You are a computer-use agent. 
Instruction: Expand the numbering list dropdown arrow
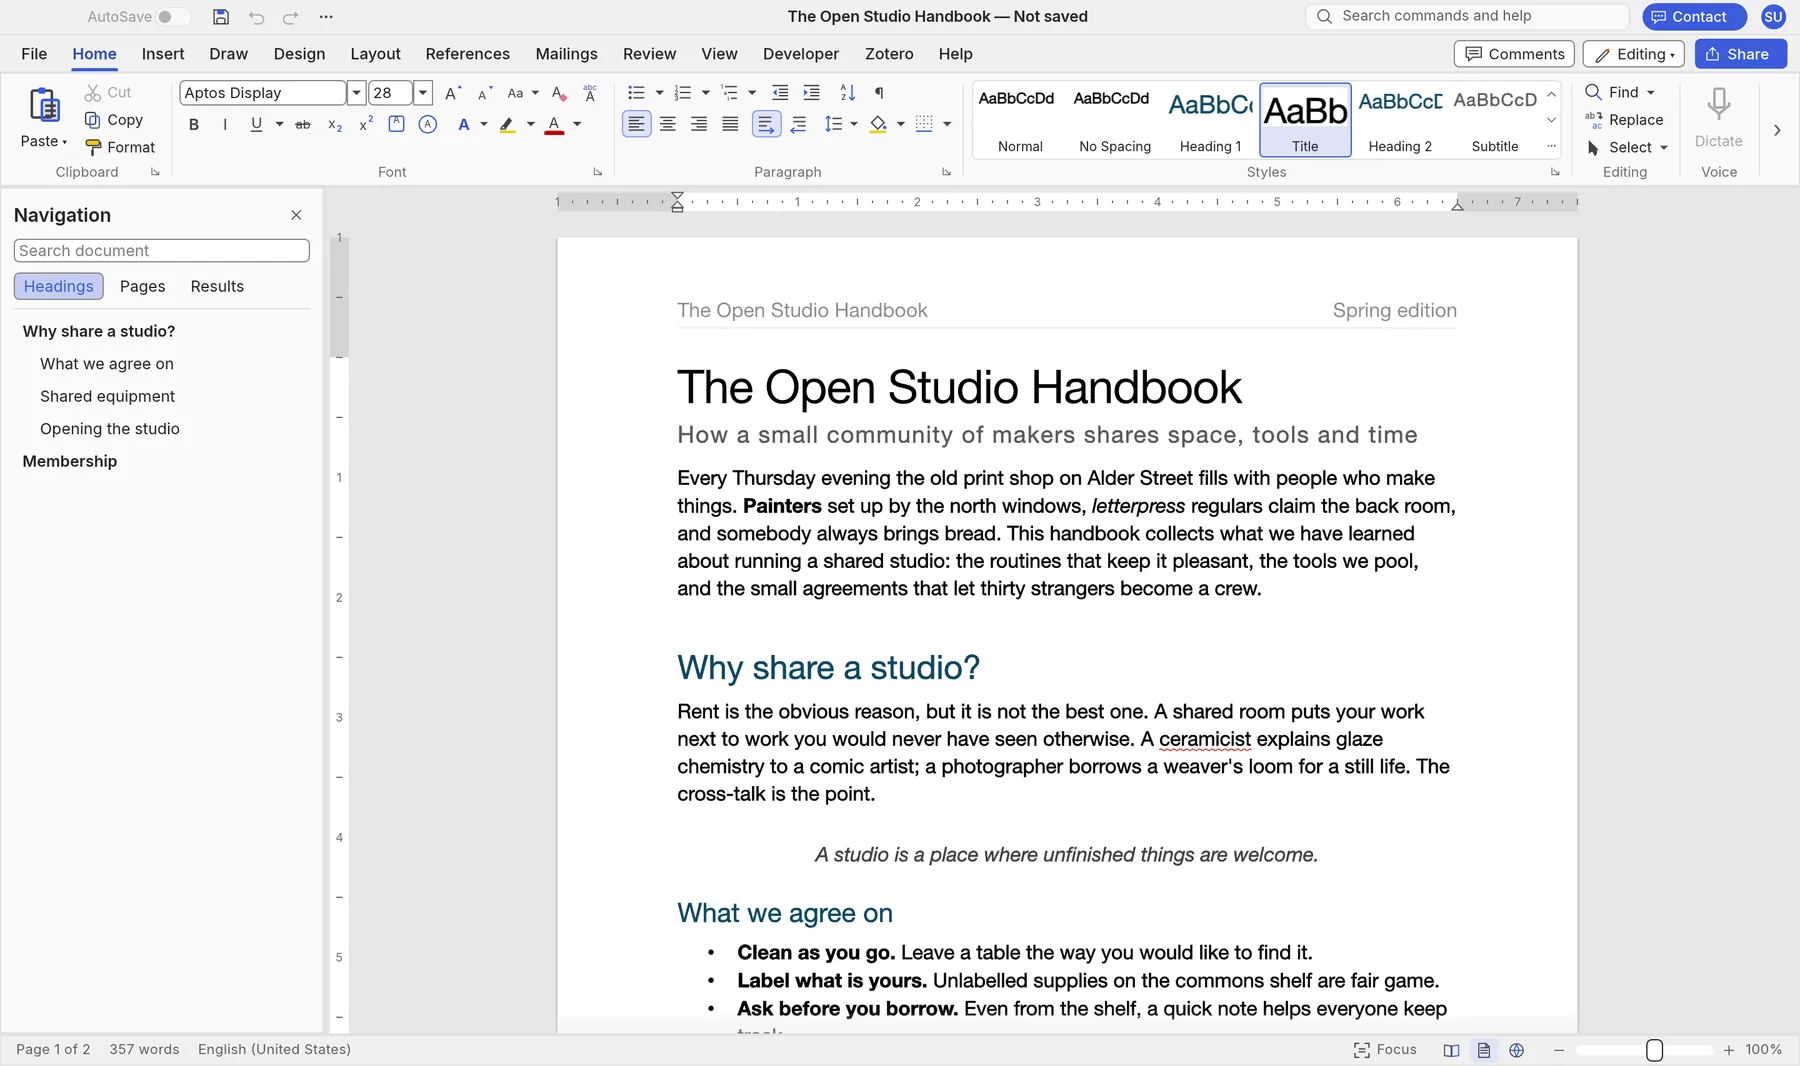click(706, 93)
